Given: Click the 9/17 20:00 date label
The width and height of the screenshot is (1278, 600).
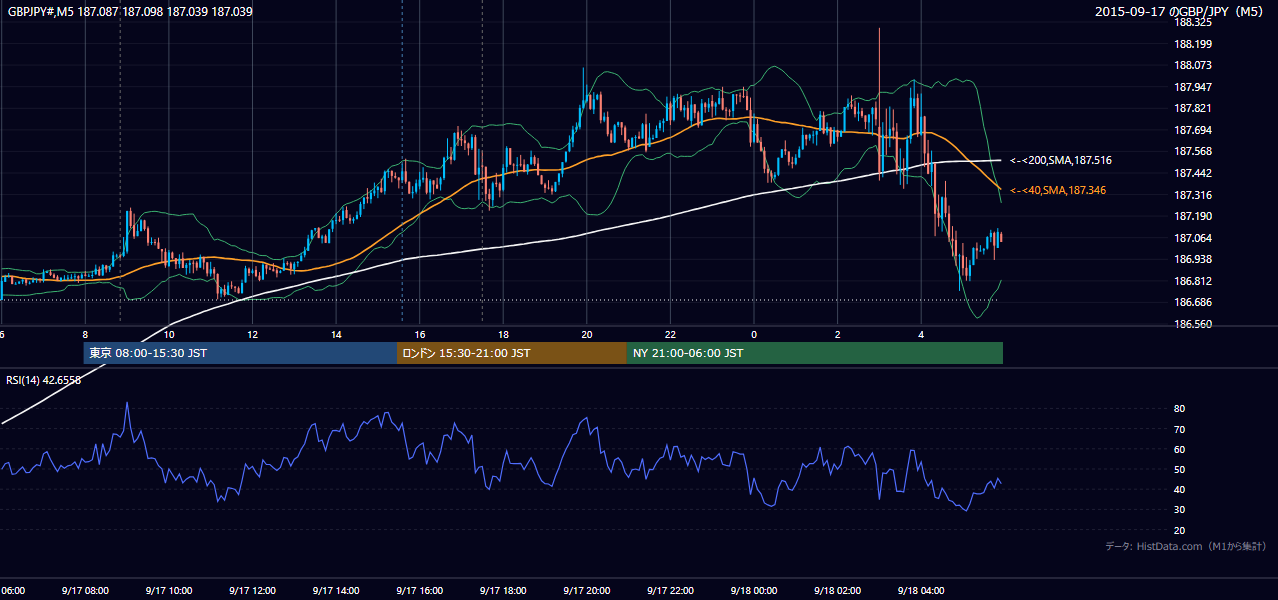Looking at the screenshot, I should (587, 591).
